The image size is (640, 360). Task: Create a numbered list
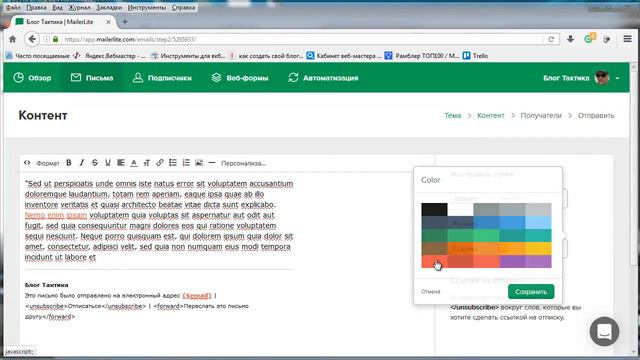point(186,163)
